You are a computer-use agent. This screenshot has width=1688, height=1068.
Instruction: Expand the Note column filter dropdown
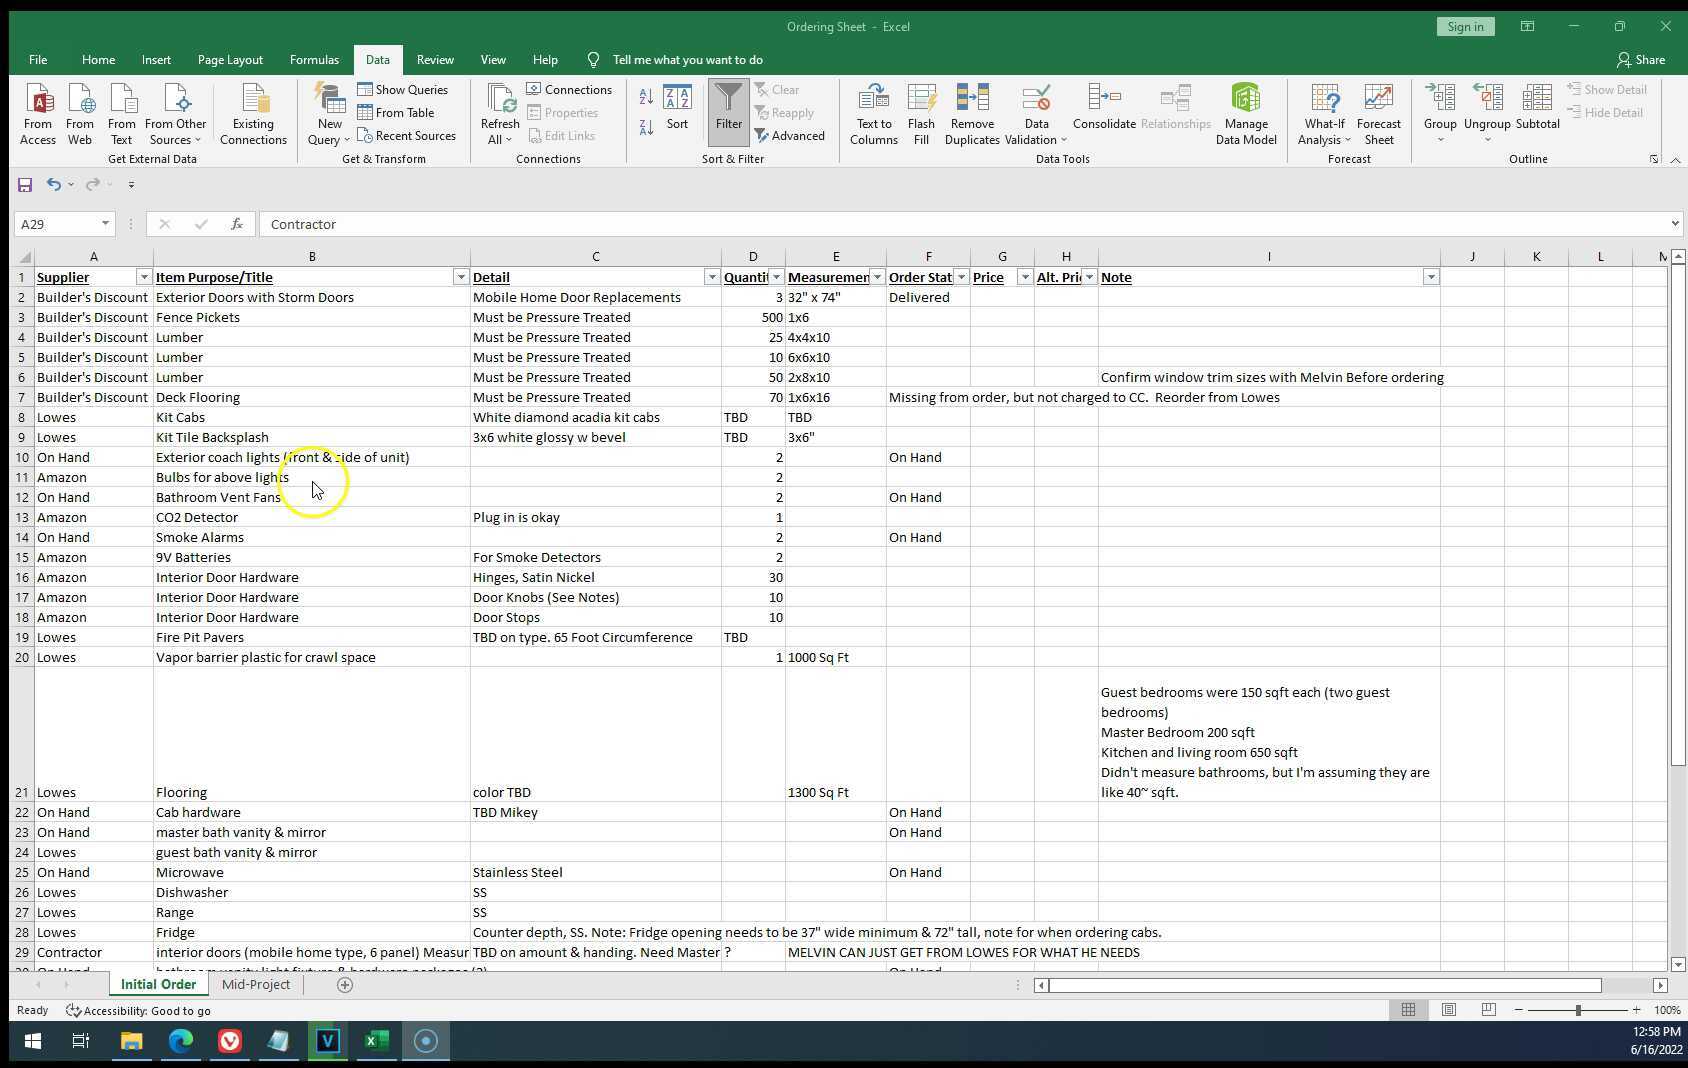point(1430,277)
